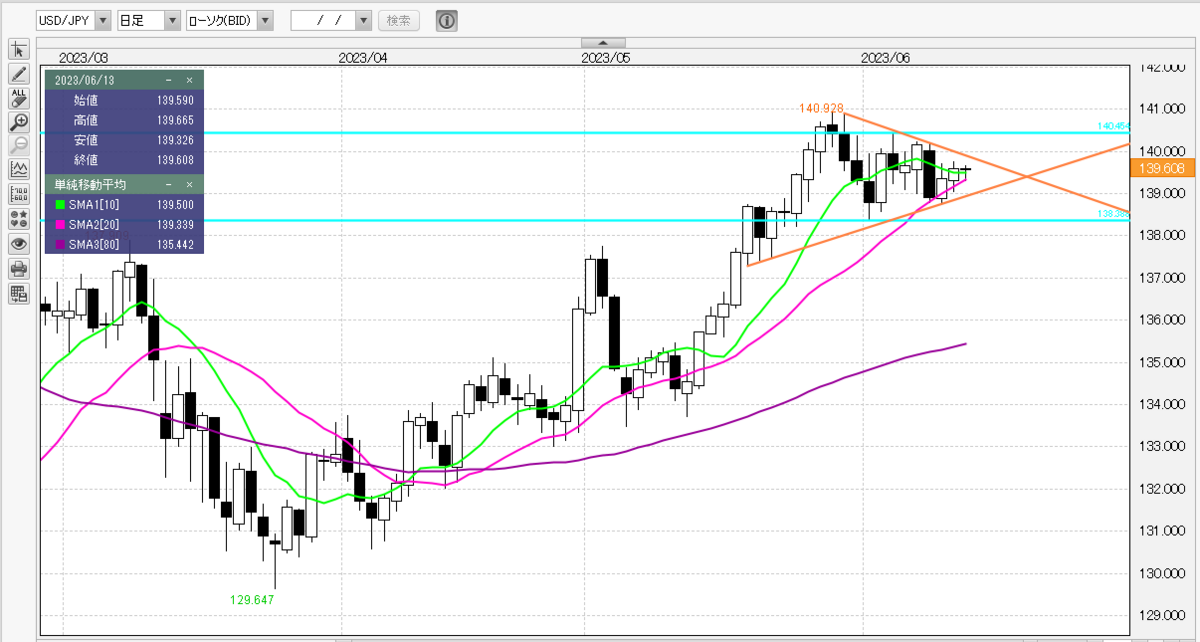Click the 終値 139.608 row
Image resolution: width=1200 pixels, height=642 pixels.
tap(124, 160)
